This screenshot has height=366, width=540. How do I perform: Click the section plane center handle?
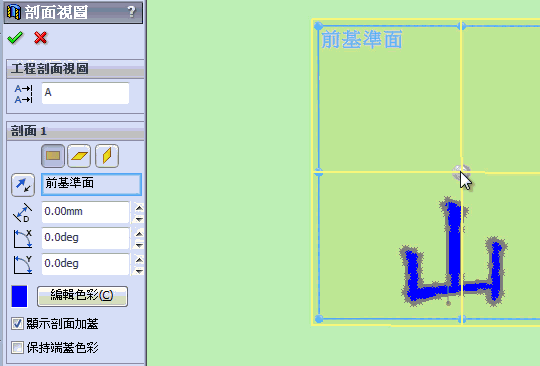tap(461, 172)
